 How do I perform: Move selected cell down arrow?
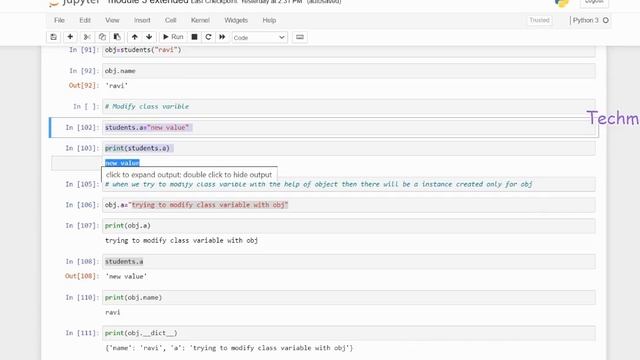pyautogui.click(x=149, y=37)
